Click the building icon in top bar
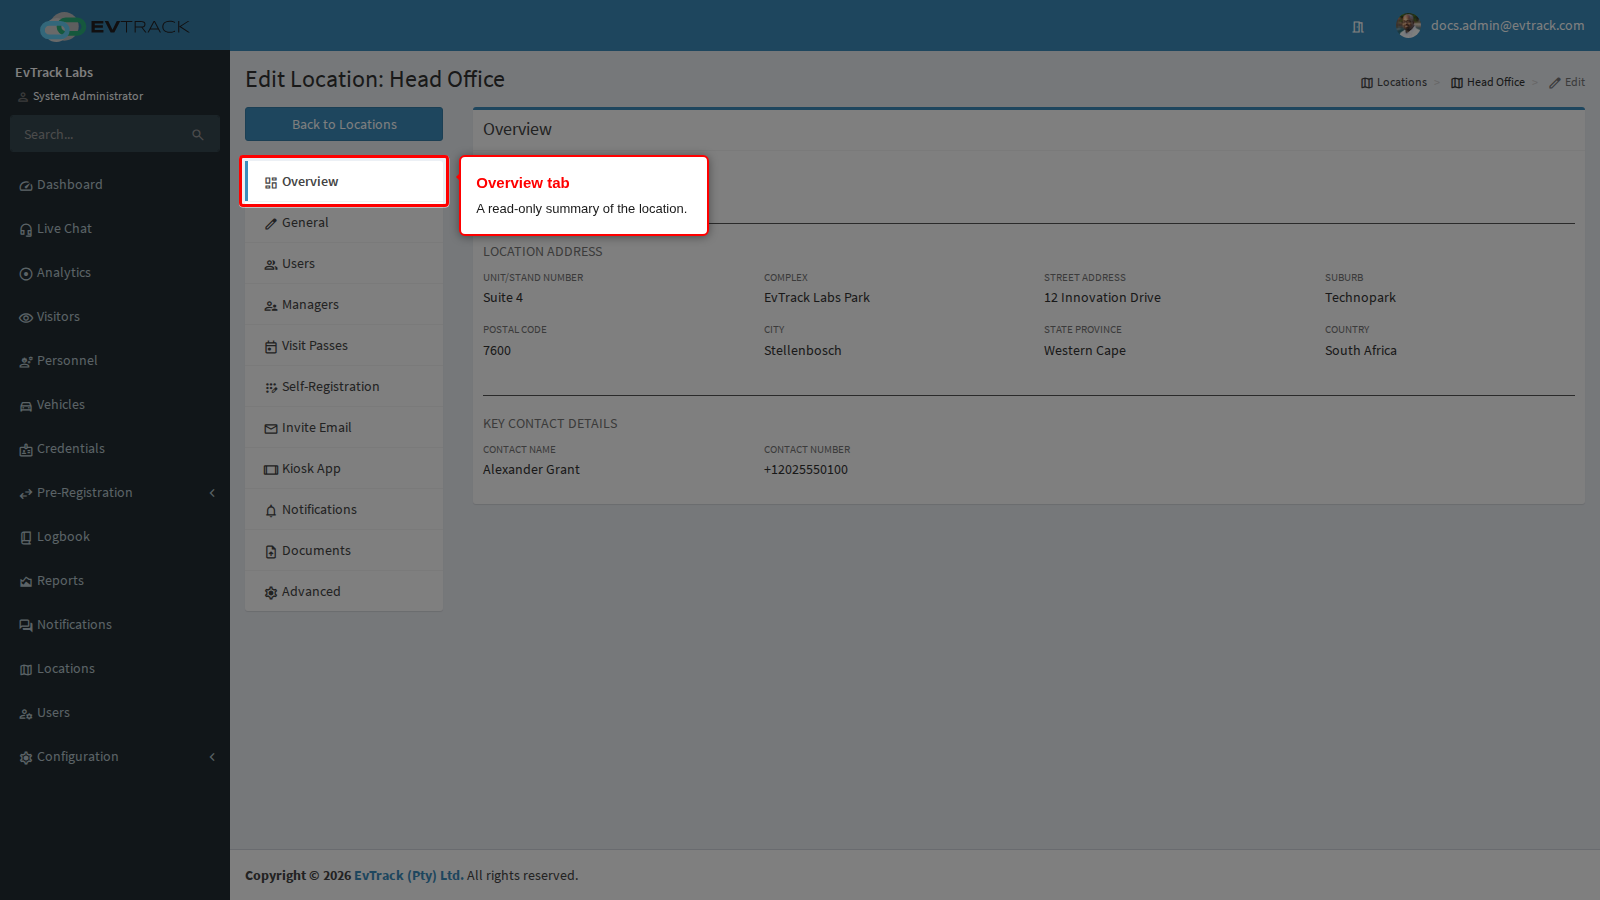Image resolution: width=1600 pixels, height=900 pixels. point(1358,27)
